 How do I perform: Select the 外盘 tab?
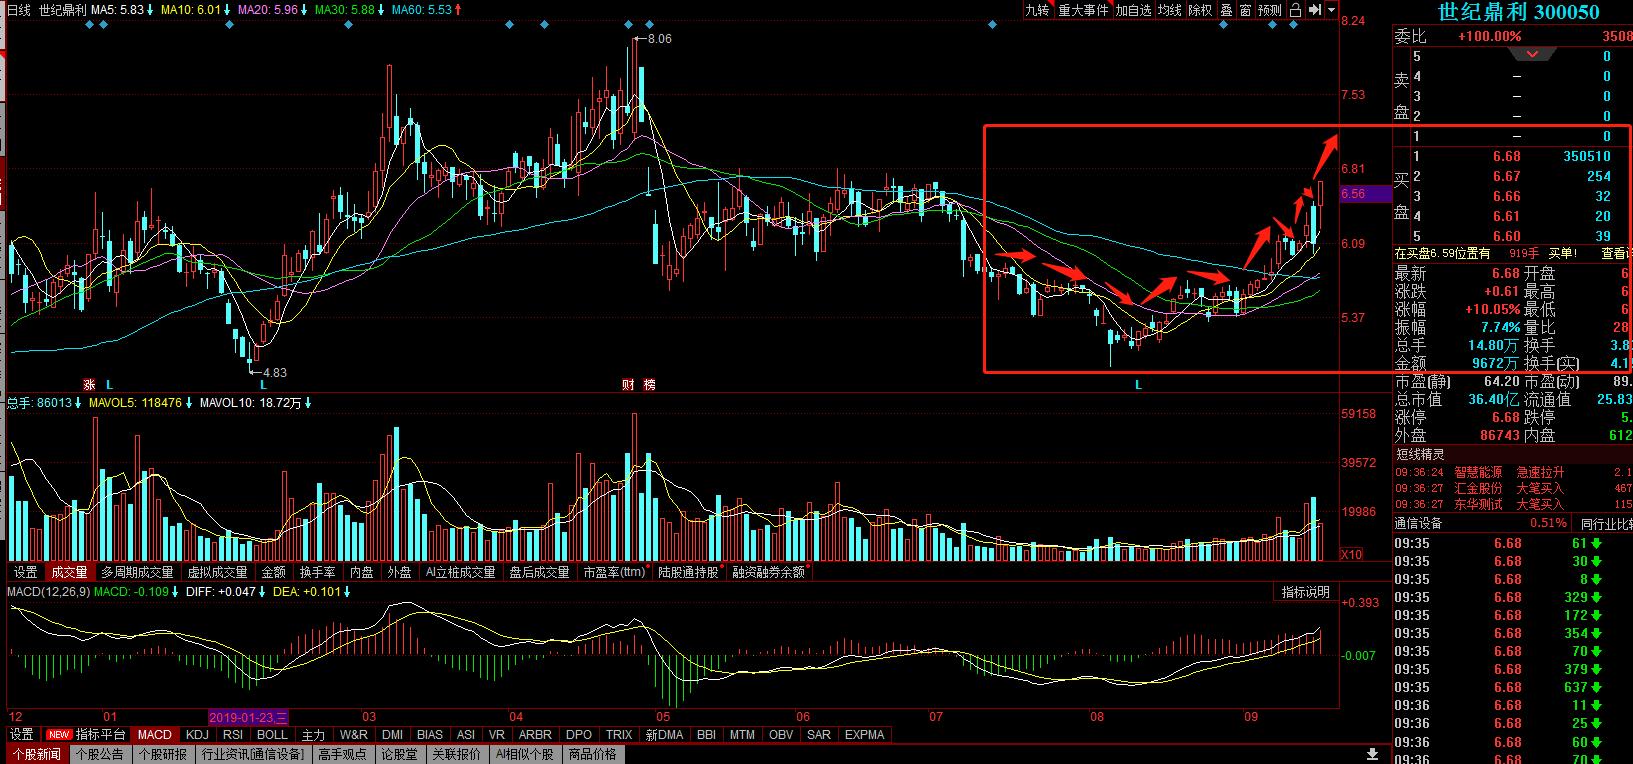tap(399, 572)
